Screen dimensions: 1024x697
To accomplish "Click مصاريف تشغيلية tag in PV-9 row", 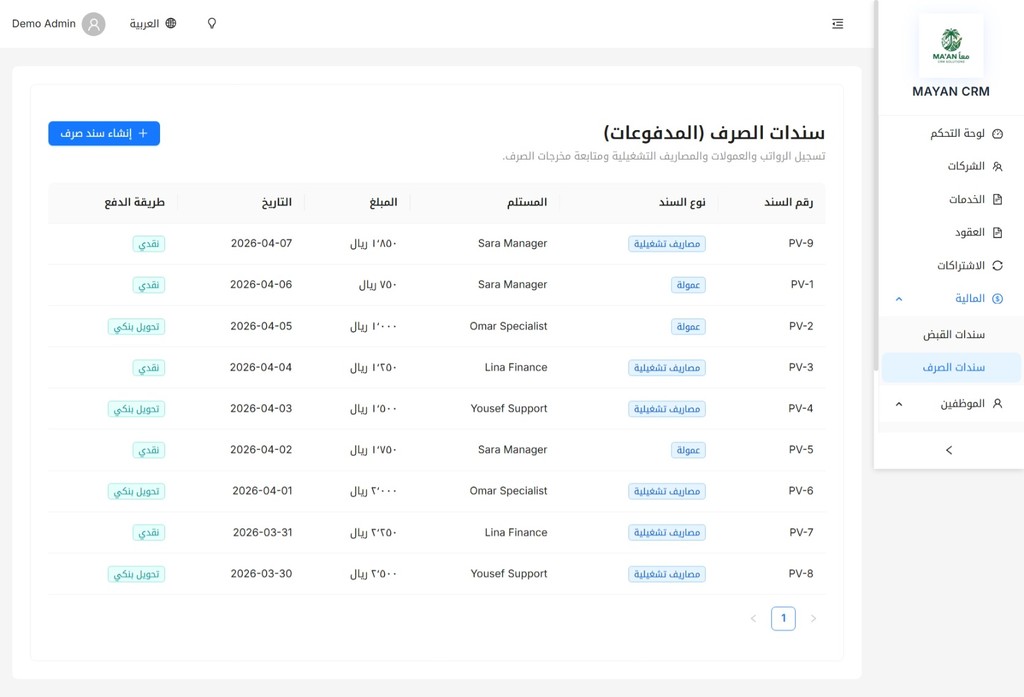I will 667,244.
